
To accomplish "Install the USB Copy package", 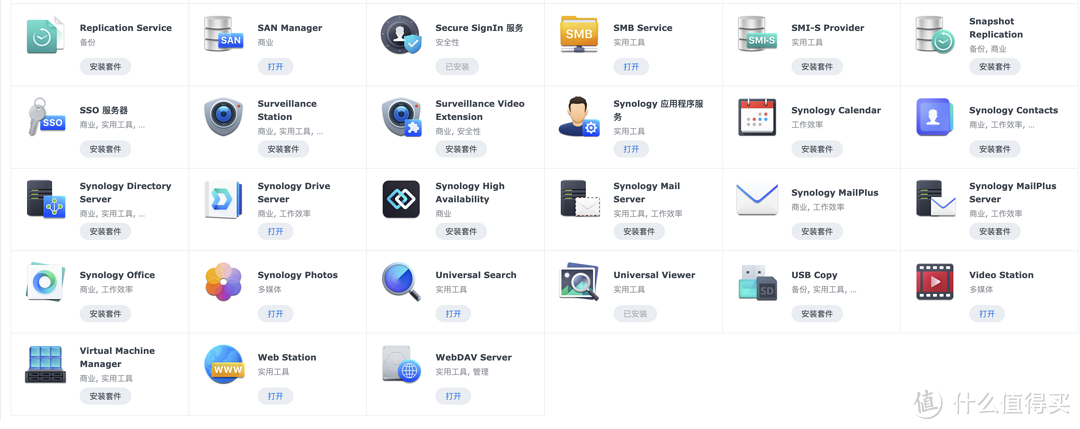I will [817, 313].
